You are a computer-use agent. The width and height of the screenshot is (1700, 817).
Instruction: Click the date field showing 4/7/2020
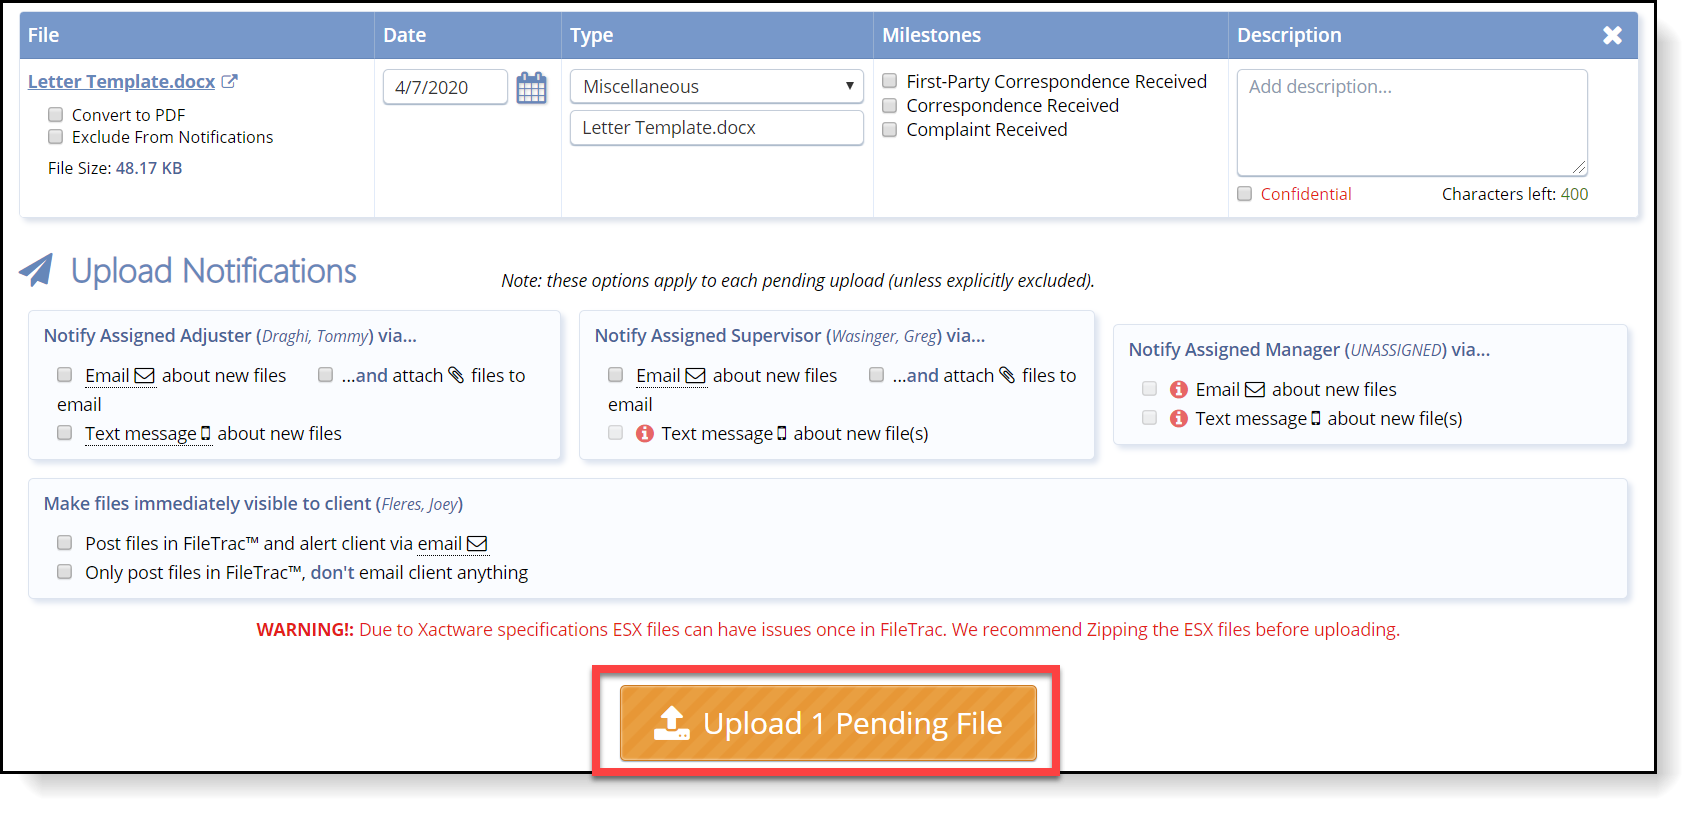445,87
